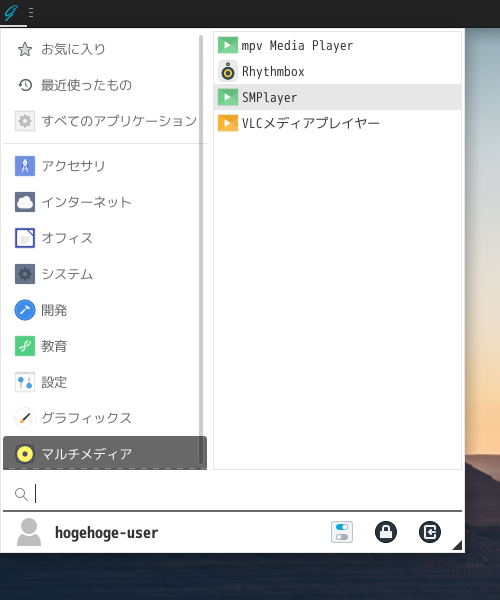Image resolution: width=500 pixels, height=600 pixels.
Task: Open the インターネット category
Action: coord(101,202)
